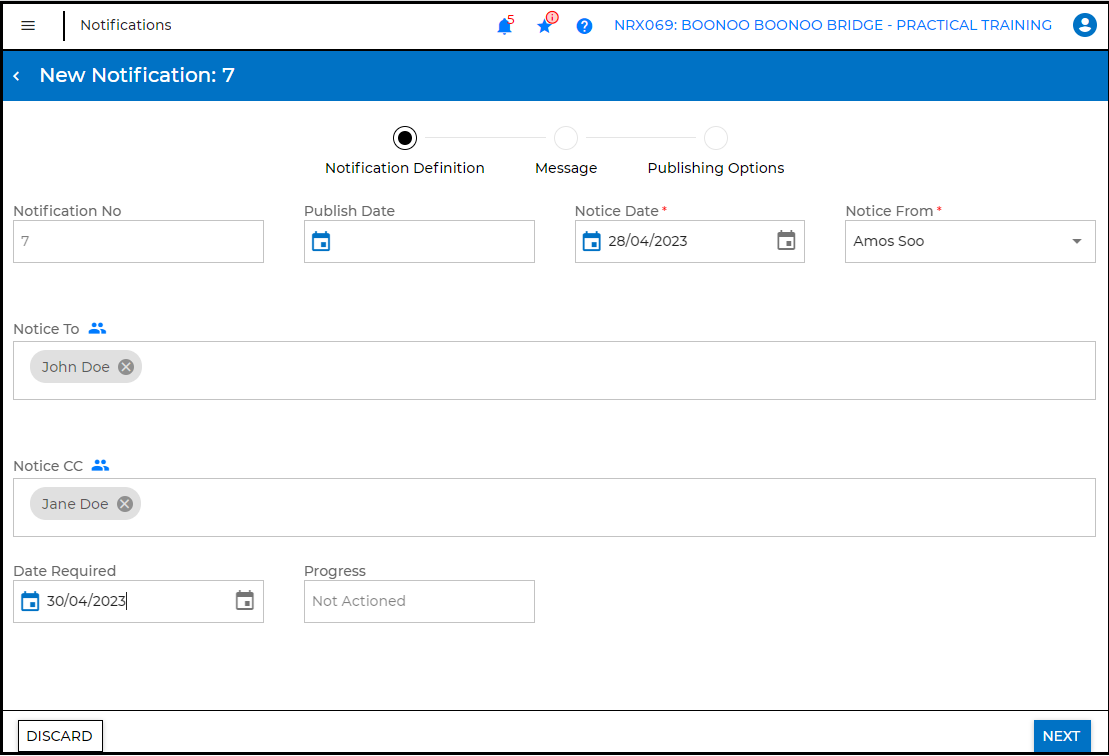Click inside the Notice CC recipients box

coord(554,508)
